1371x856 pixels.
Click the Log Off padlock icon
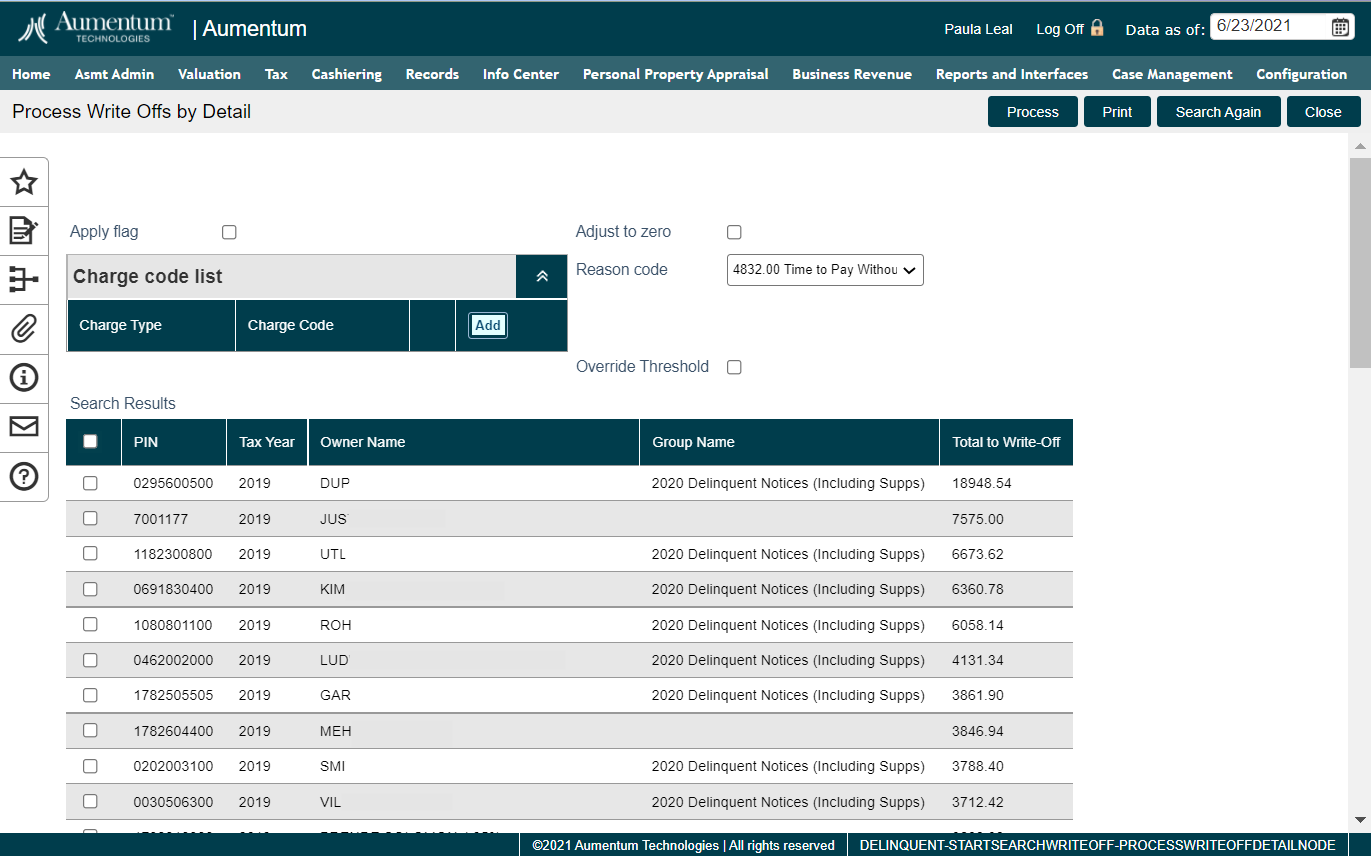[x=1097, y=28]
